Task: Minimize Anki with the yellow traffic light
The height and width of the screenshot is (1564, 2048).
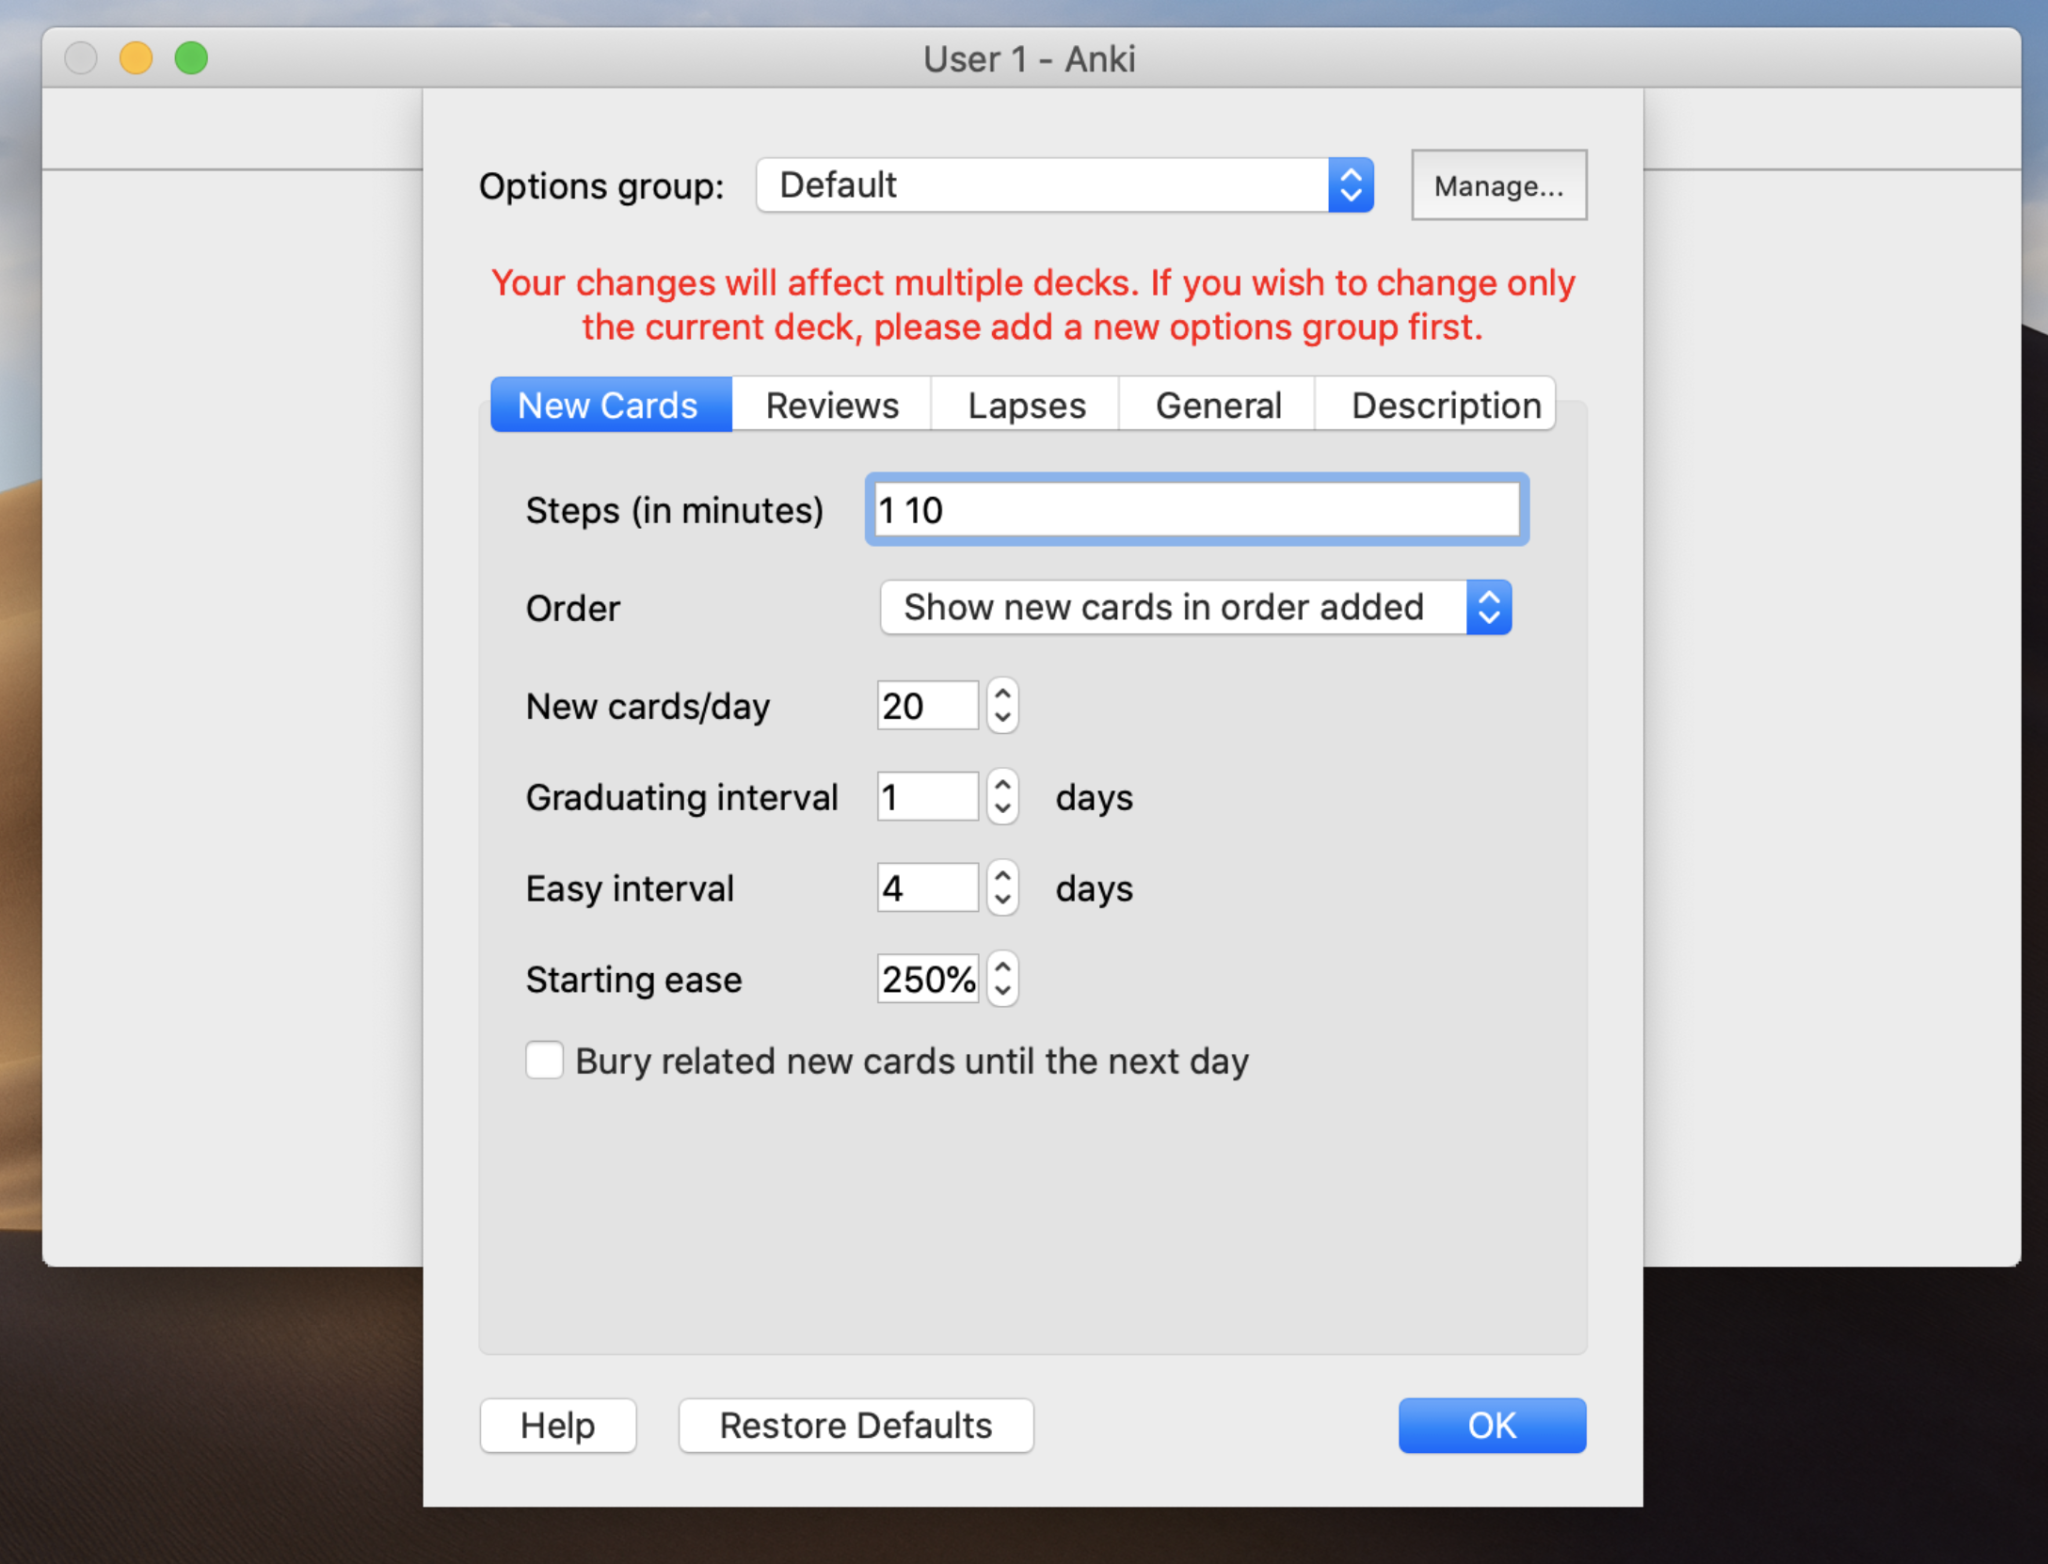Action: [x=135, y=57]
